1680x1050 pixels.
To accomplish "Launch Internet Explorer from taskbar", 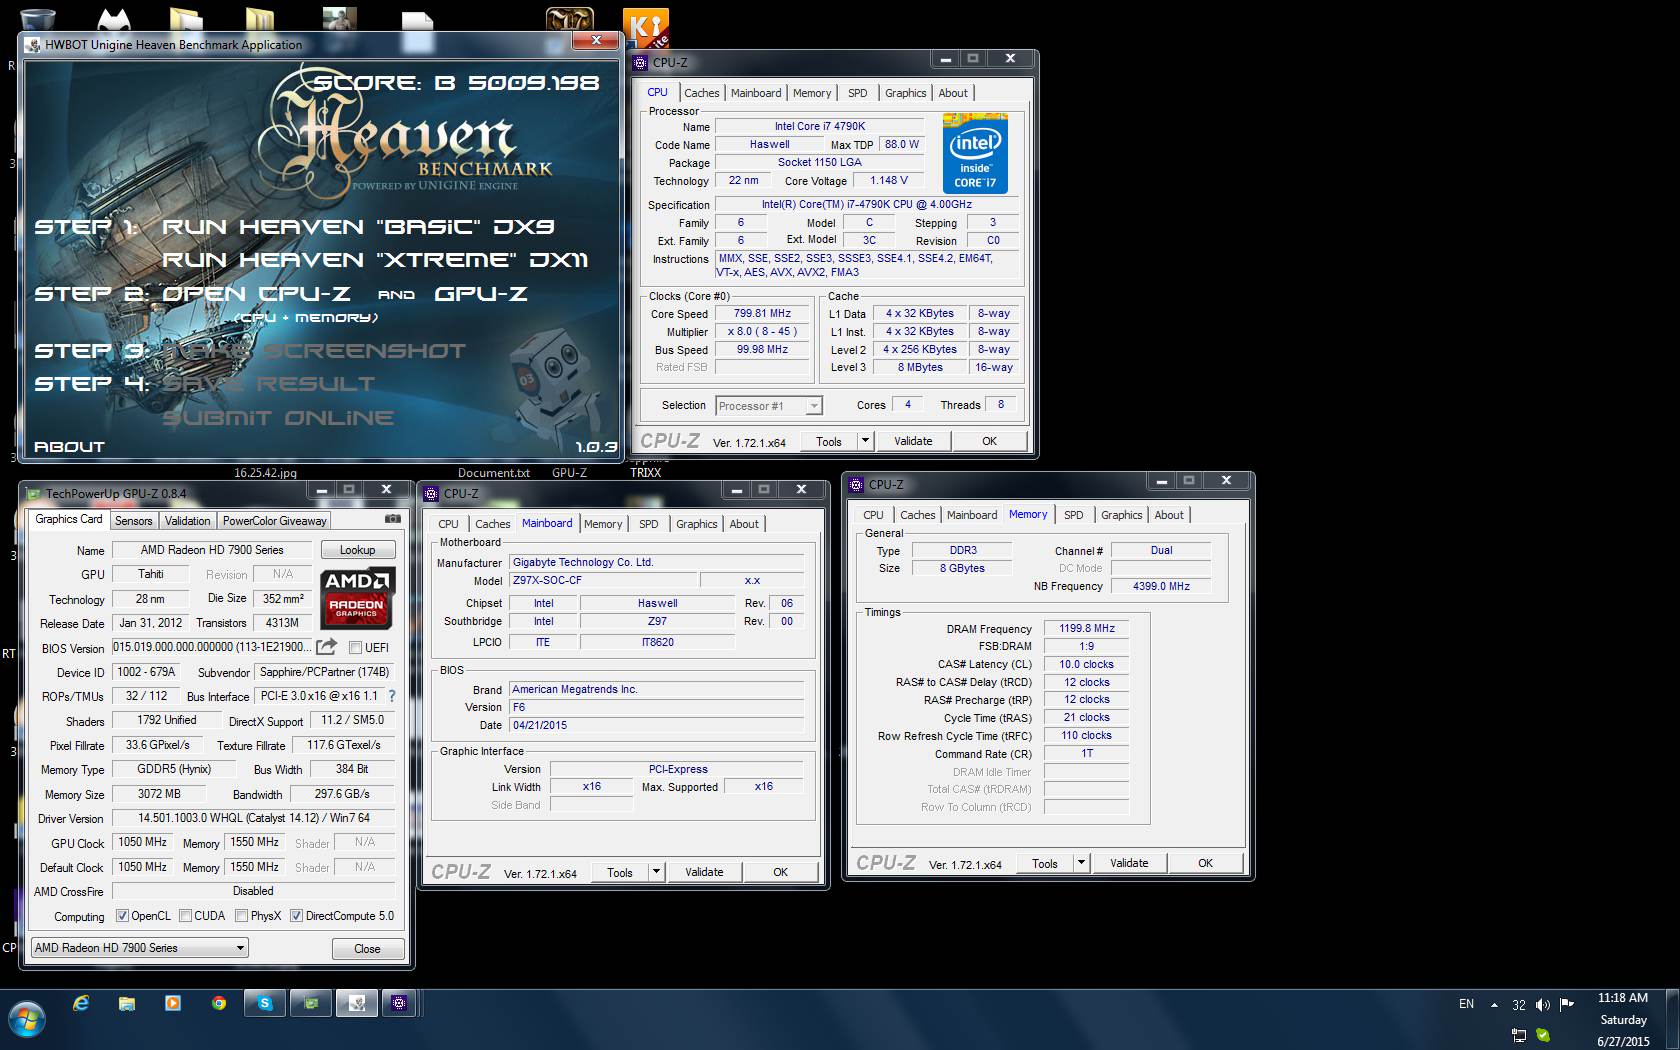I will (81, 1003).
